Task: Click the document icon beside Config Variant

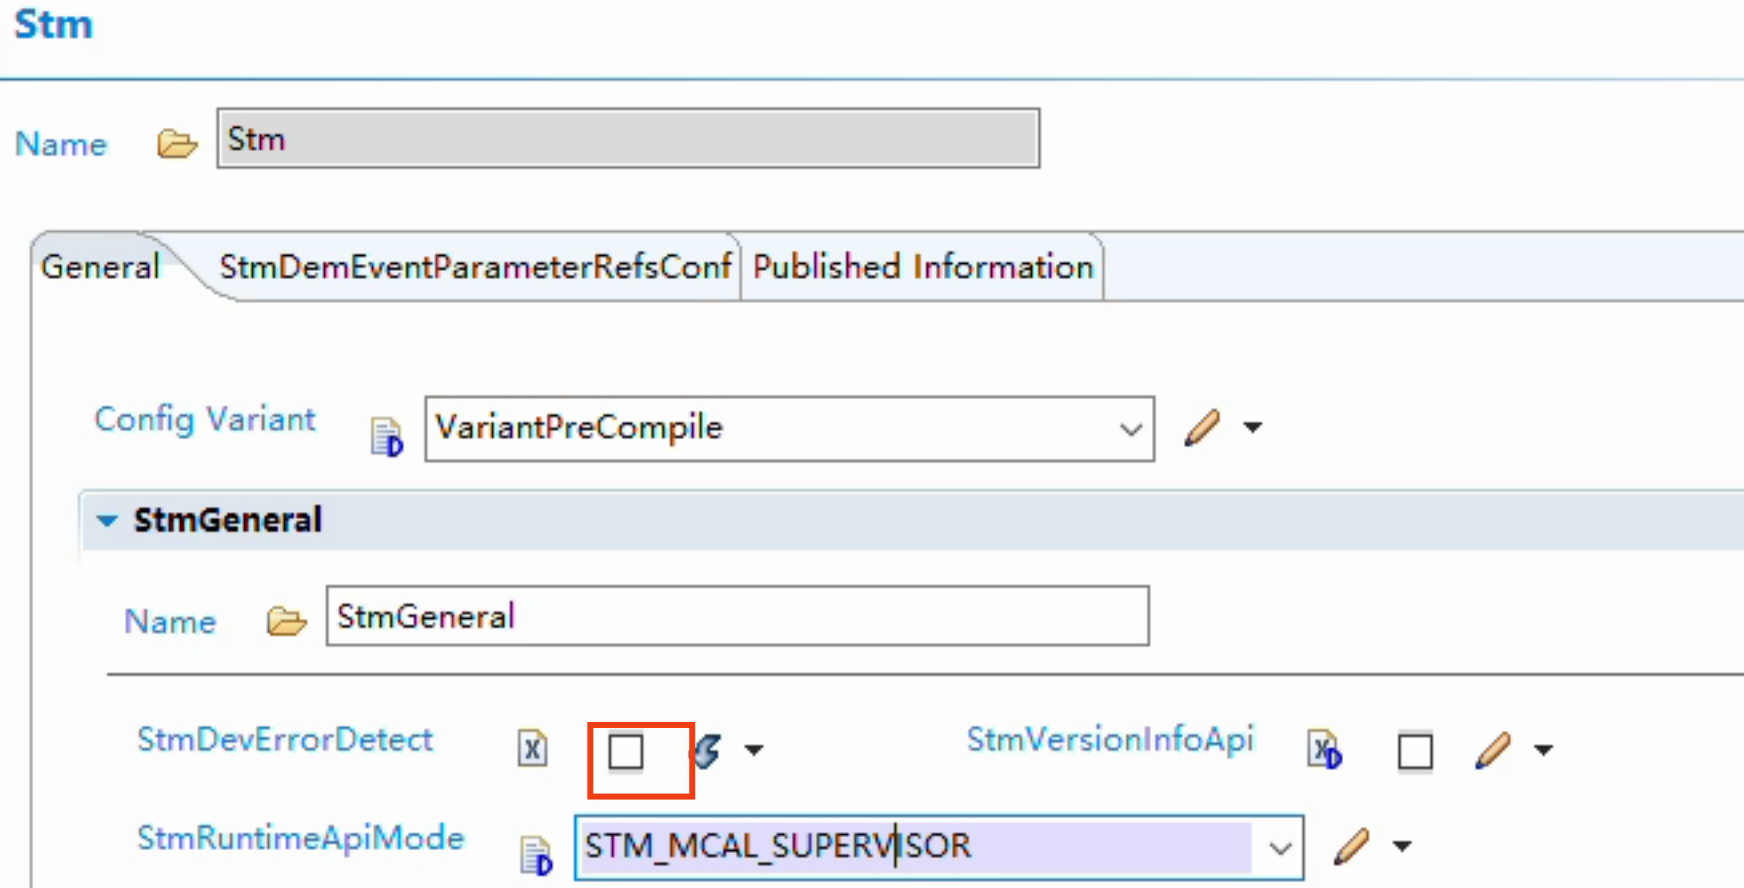Action: pyautogui.click(x=385, y=430)
